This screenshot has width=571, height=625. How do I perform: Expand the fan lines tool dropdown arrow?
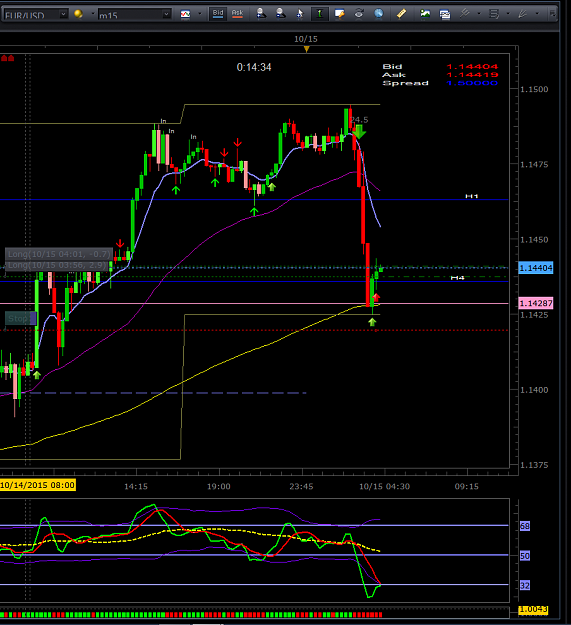537,14
